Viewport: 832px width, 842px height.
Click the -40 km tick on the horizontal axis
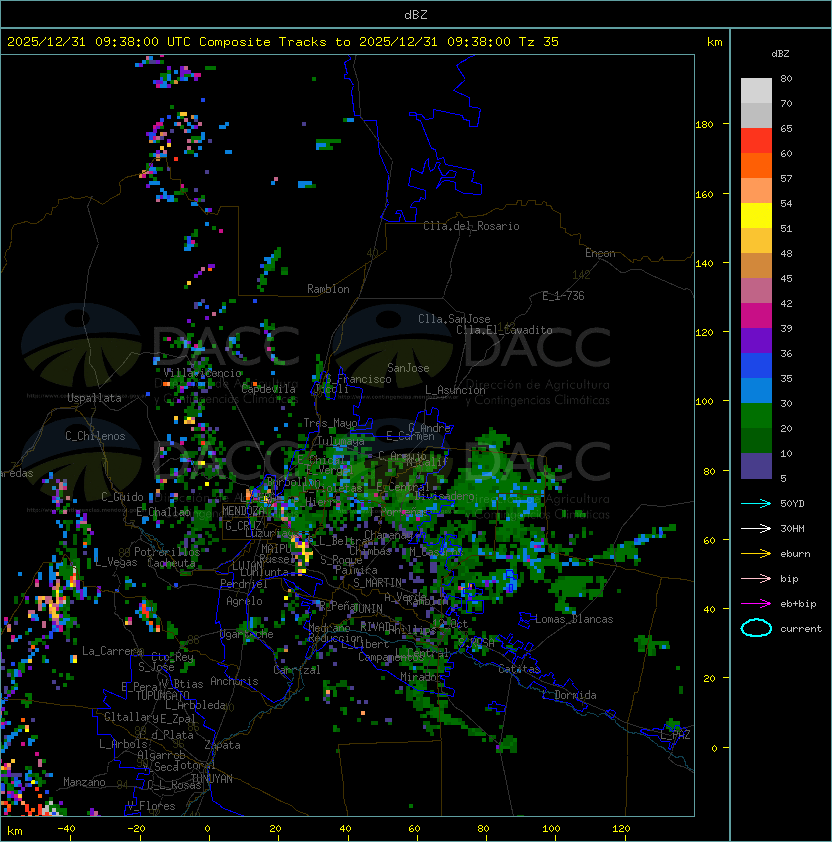[x=66, y=829]
